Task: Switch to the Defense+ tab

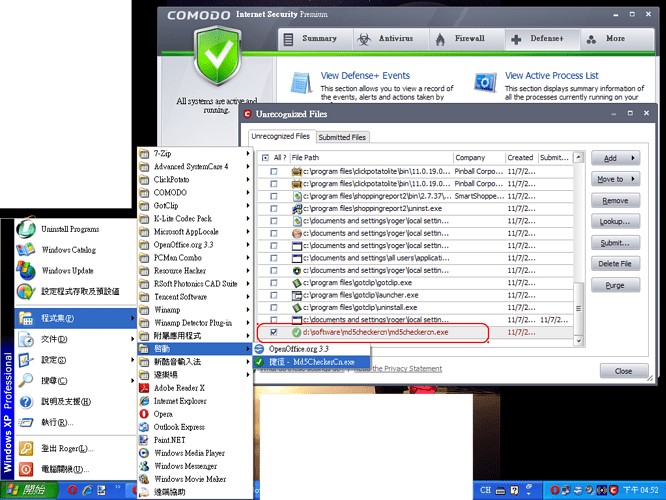Action: point(542,39)
